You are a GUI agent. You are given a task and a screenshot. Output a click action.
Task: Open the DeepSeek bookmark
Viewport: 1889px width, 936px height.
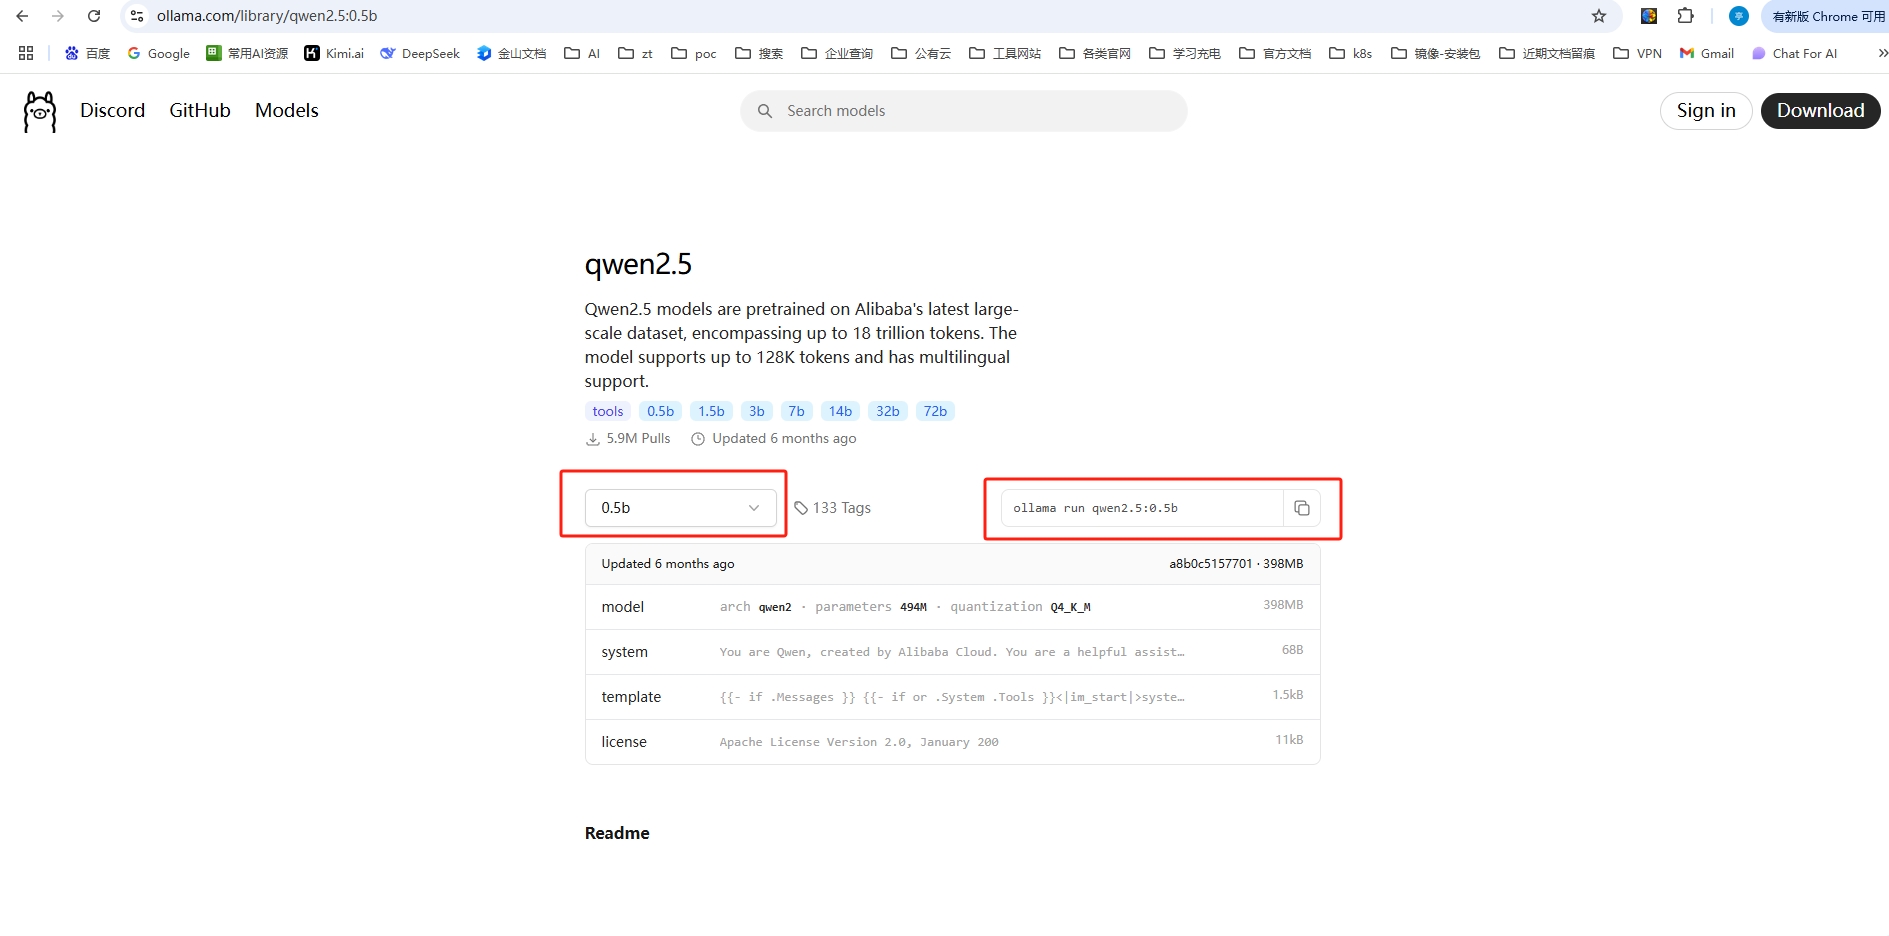coord(420,53)
